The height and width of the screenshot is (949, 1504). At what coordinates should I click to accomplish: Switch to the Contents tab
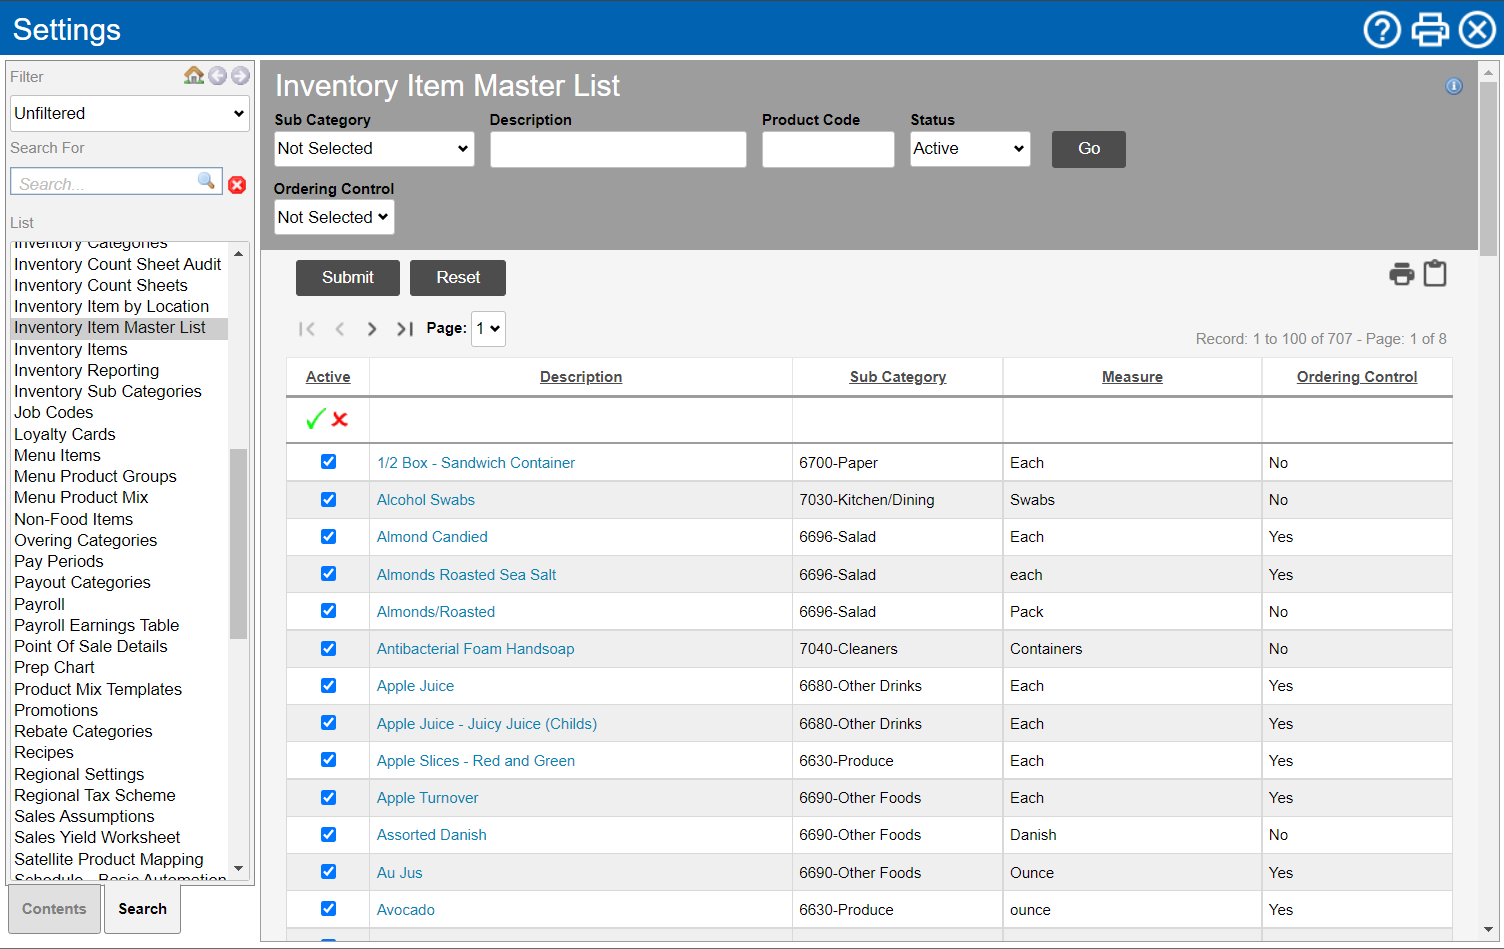[x=54, y=909]
